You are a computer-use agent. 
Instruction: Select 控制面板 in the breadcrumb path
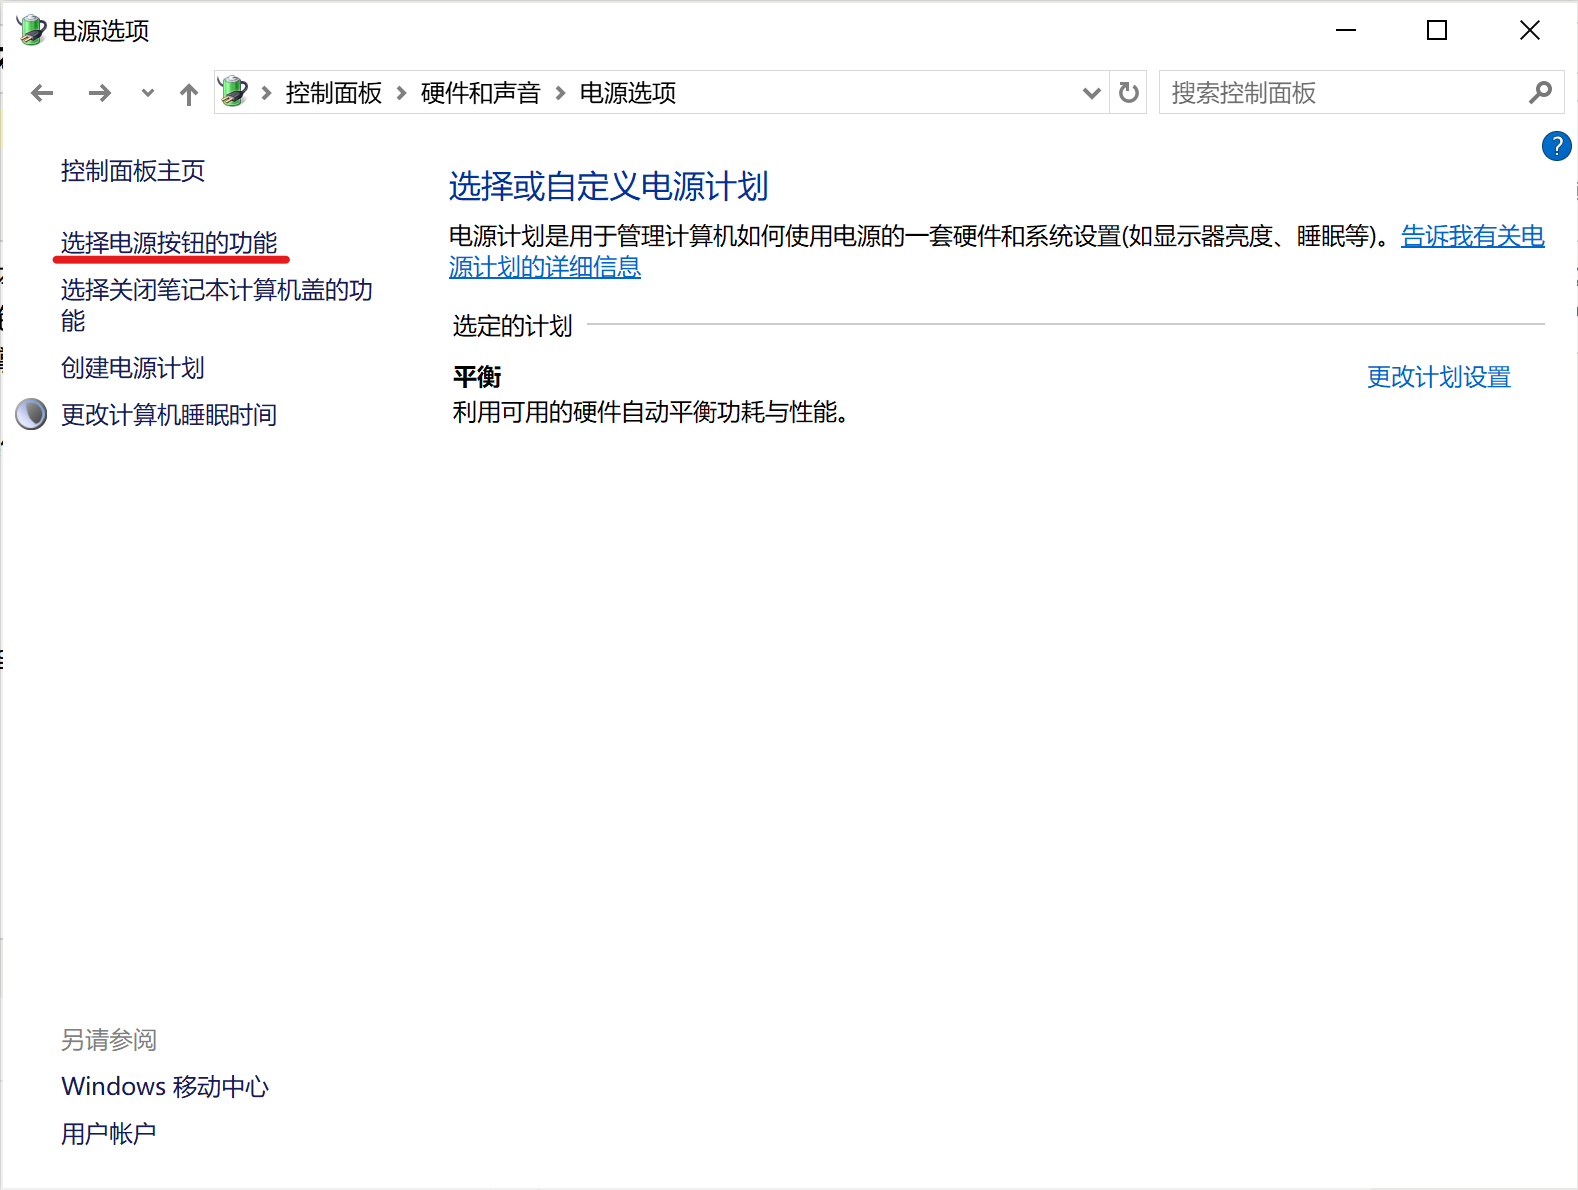click(334, 93)
